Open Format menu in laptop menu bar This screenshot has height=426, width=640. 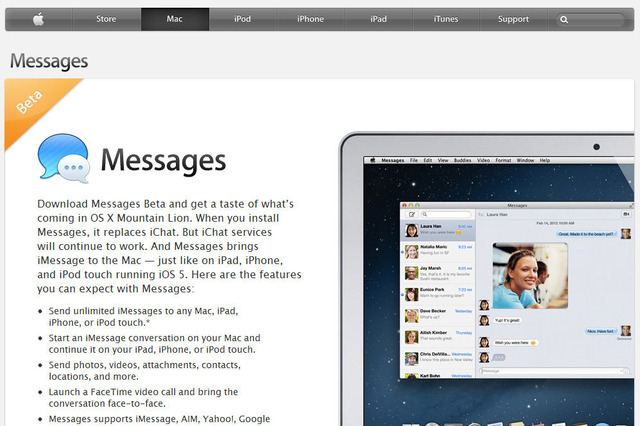point(503,160)
